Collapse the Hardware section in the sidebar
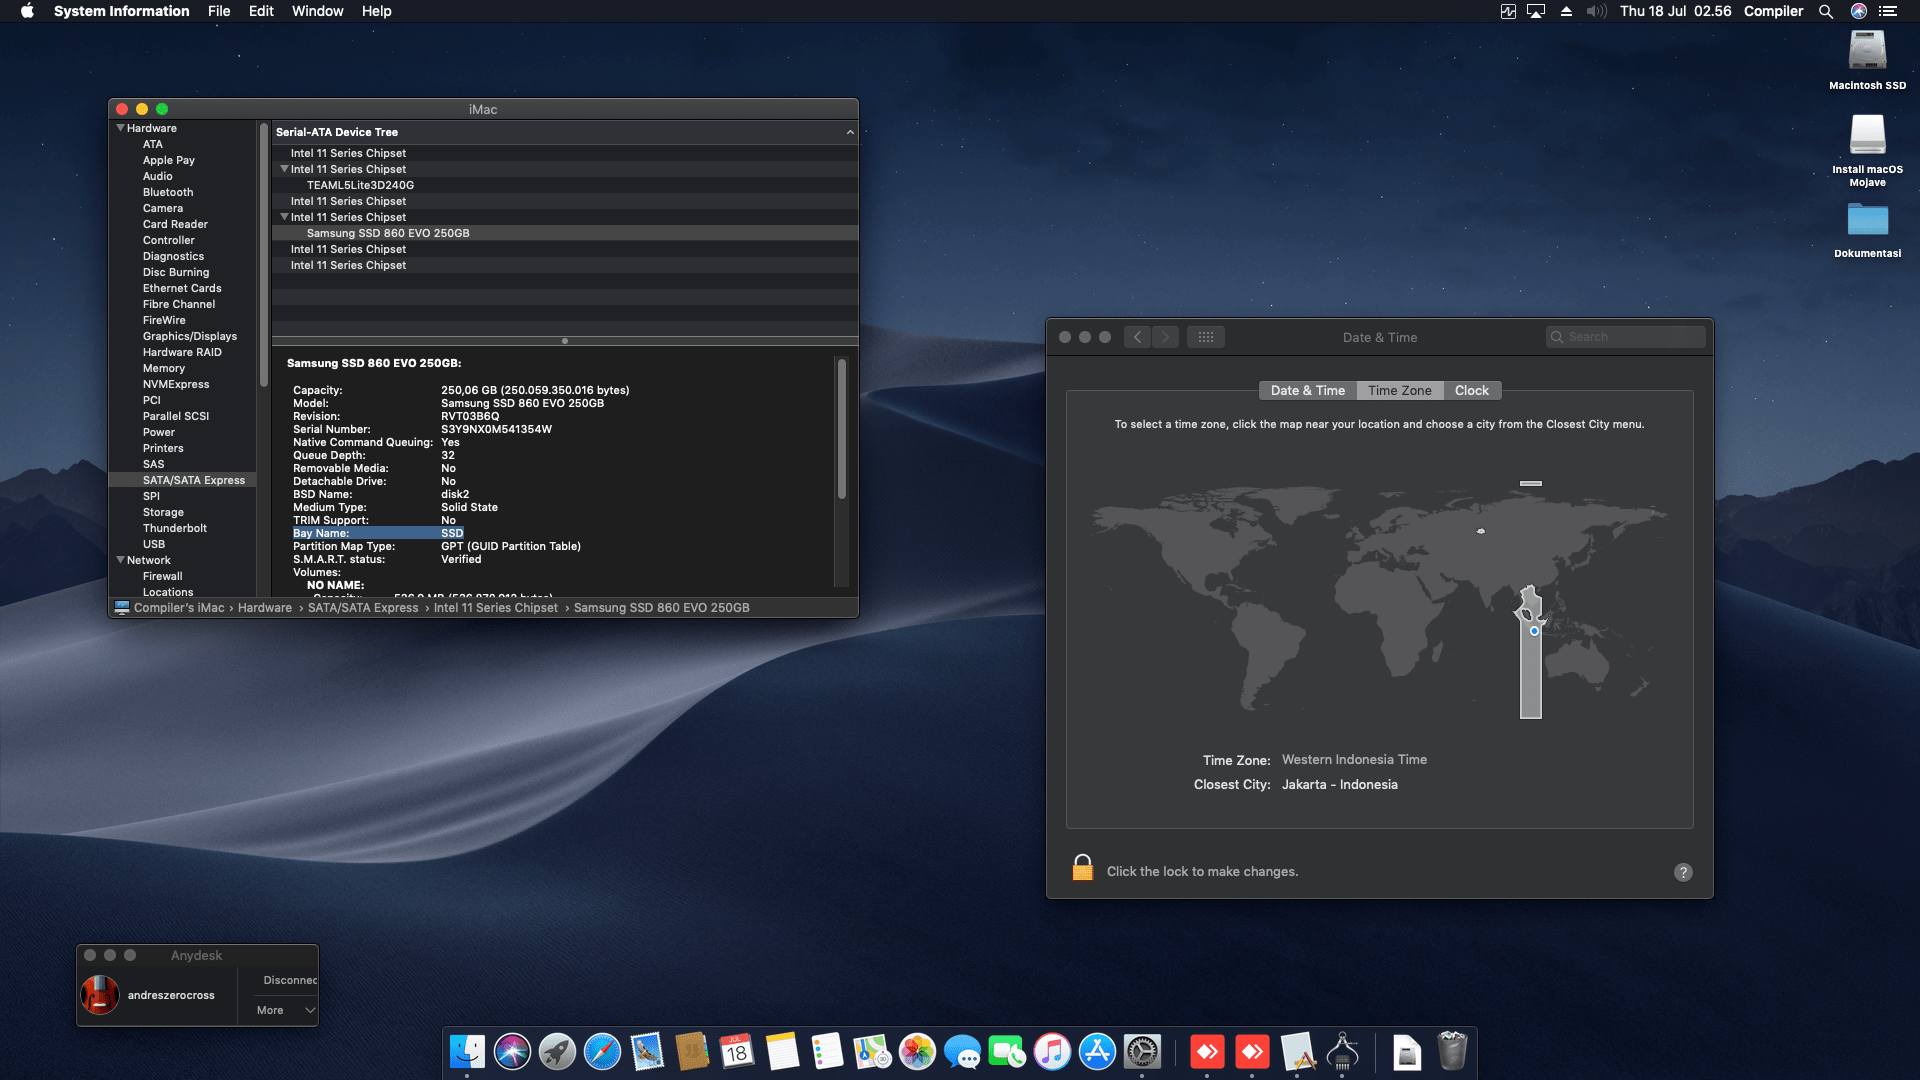Screen dimensions: 1920x1080 click(121, 128)
